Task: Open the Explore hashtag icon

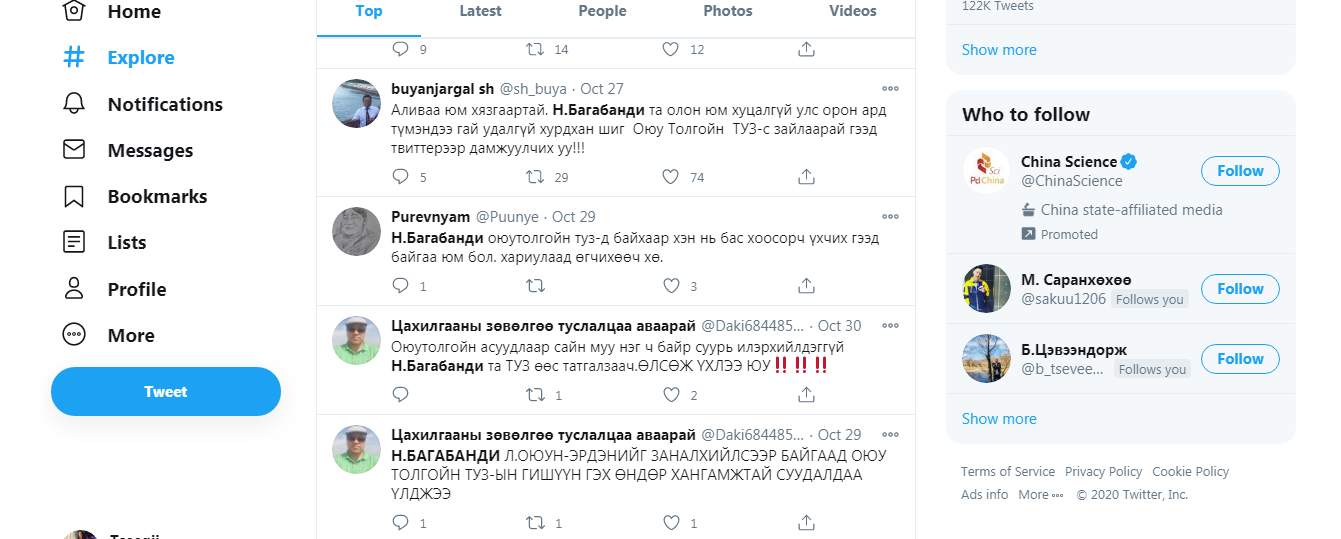Action: (74, 57)
